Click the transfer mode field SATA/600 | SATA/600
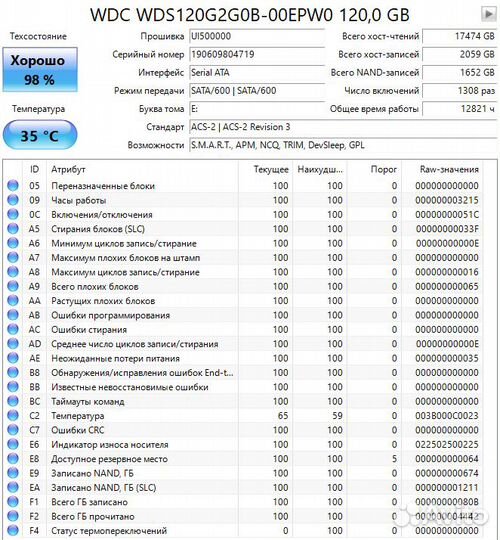Screen dimensions: 500x540 point(257,91)
